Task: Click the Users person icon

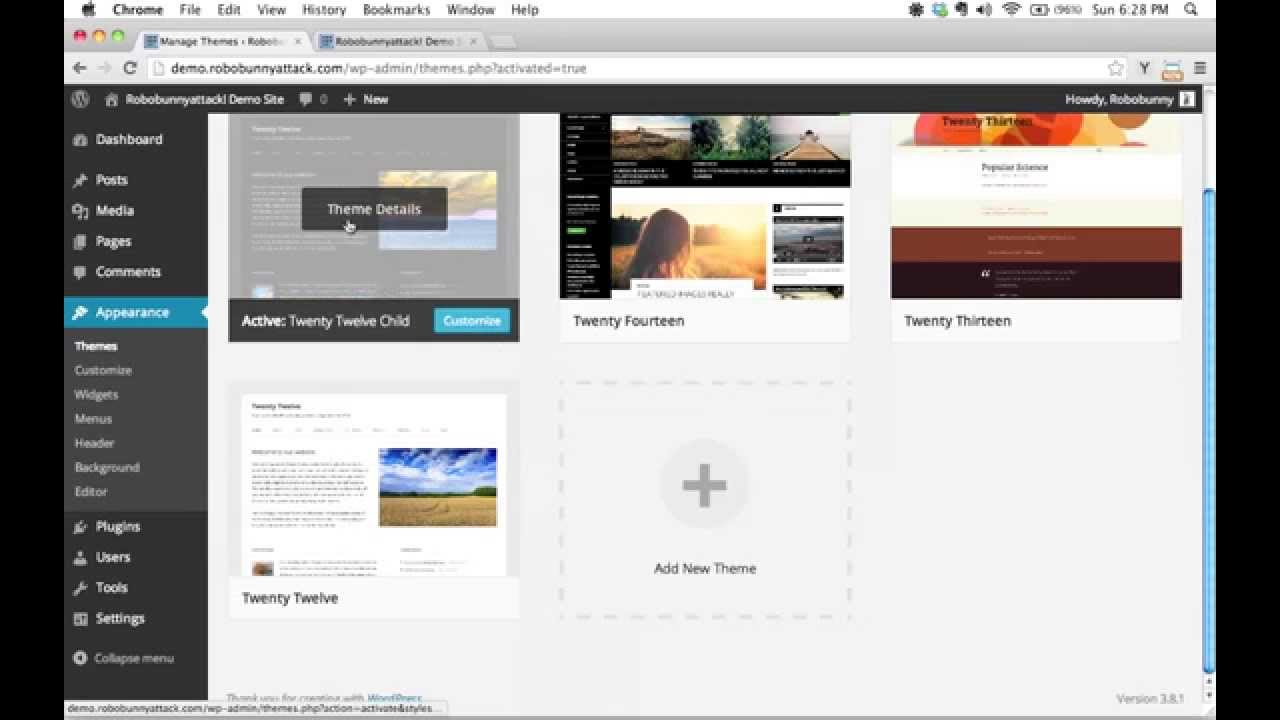Action: coord(81,557)
